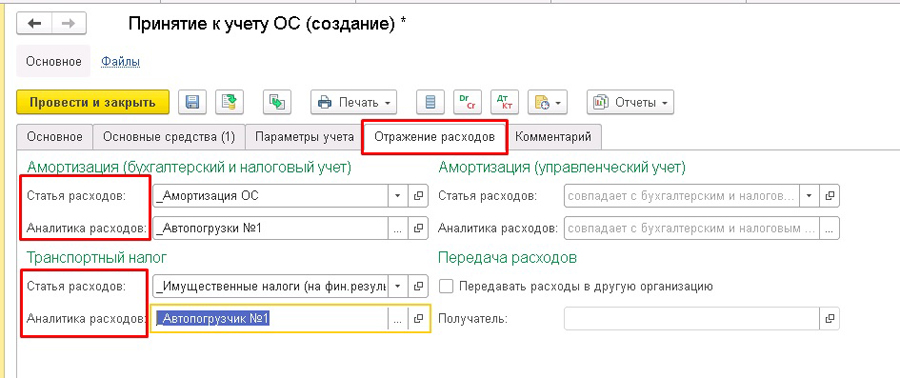Save the document with the floppy disk icon
Screen dimensions: 900x378
(x=192, y=102)
